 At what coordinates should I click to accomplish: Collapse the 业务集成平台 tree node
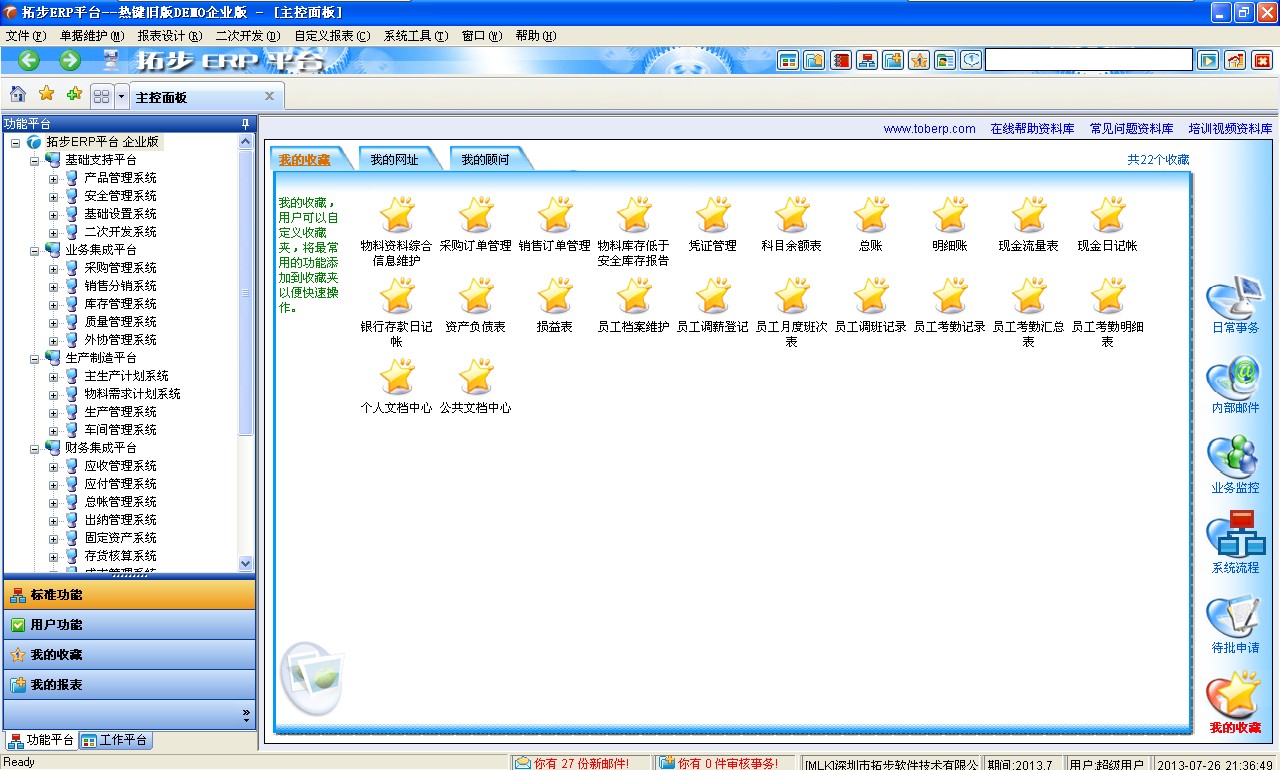coord(35,250)
